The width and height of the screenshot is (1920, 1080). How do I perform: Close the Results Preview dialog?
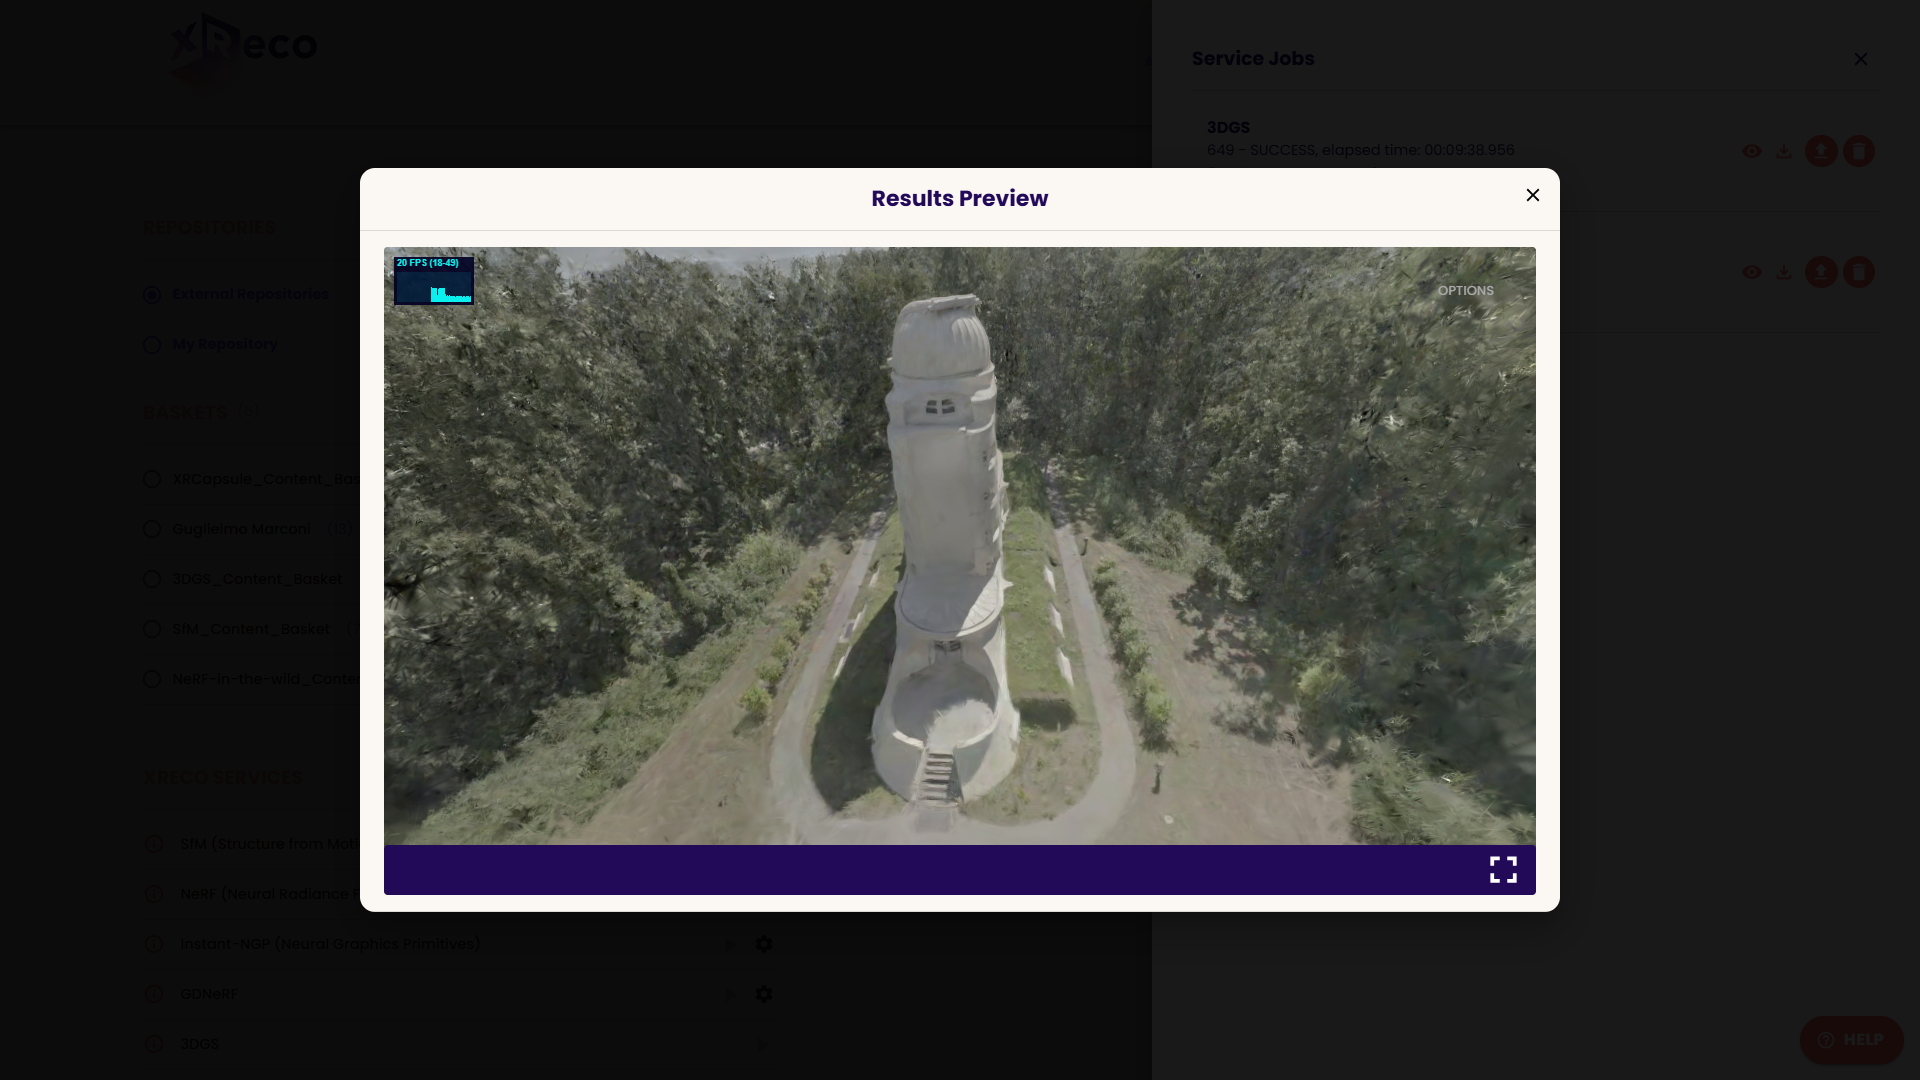[1532, 196]
